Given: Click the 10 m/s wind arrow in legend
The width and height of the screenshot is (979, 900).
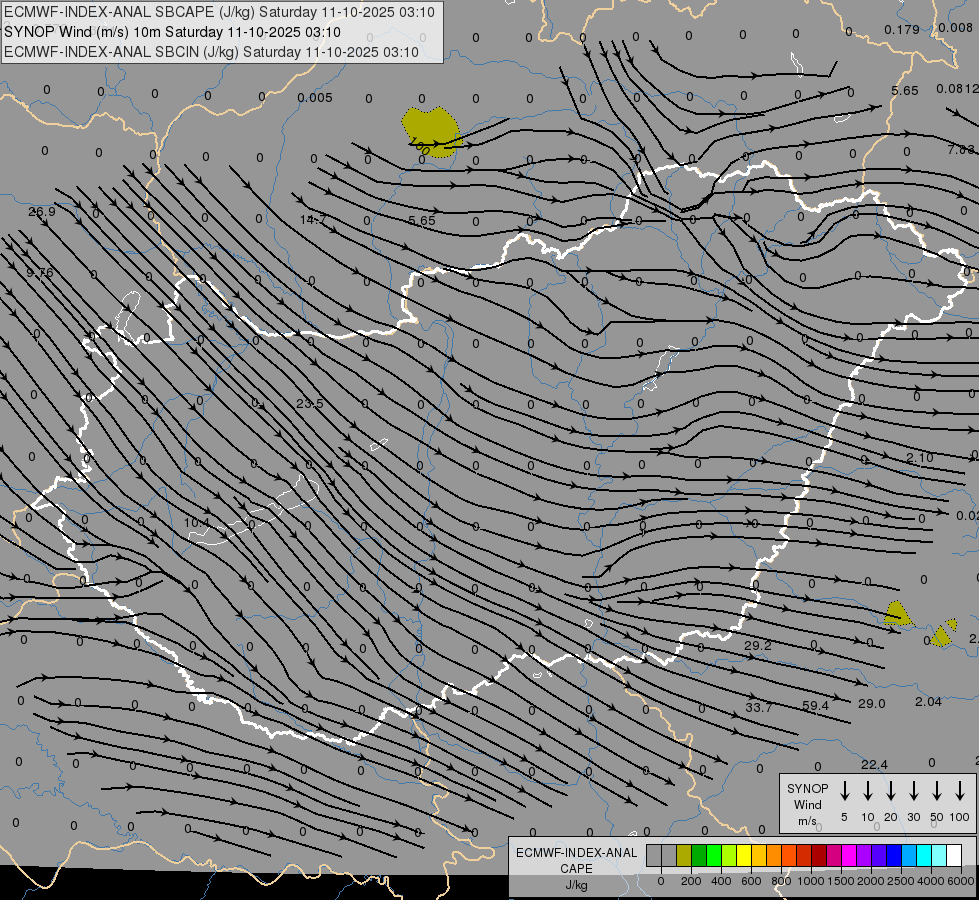Looking at the screenshot, I should tap(868, 791).
